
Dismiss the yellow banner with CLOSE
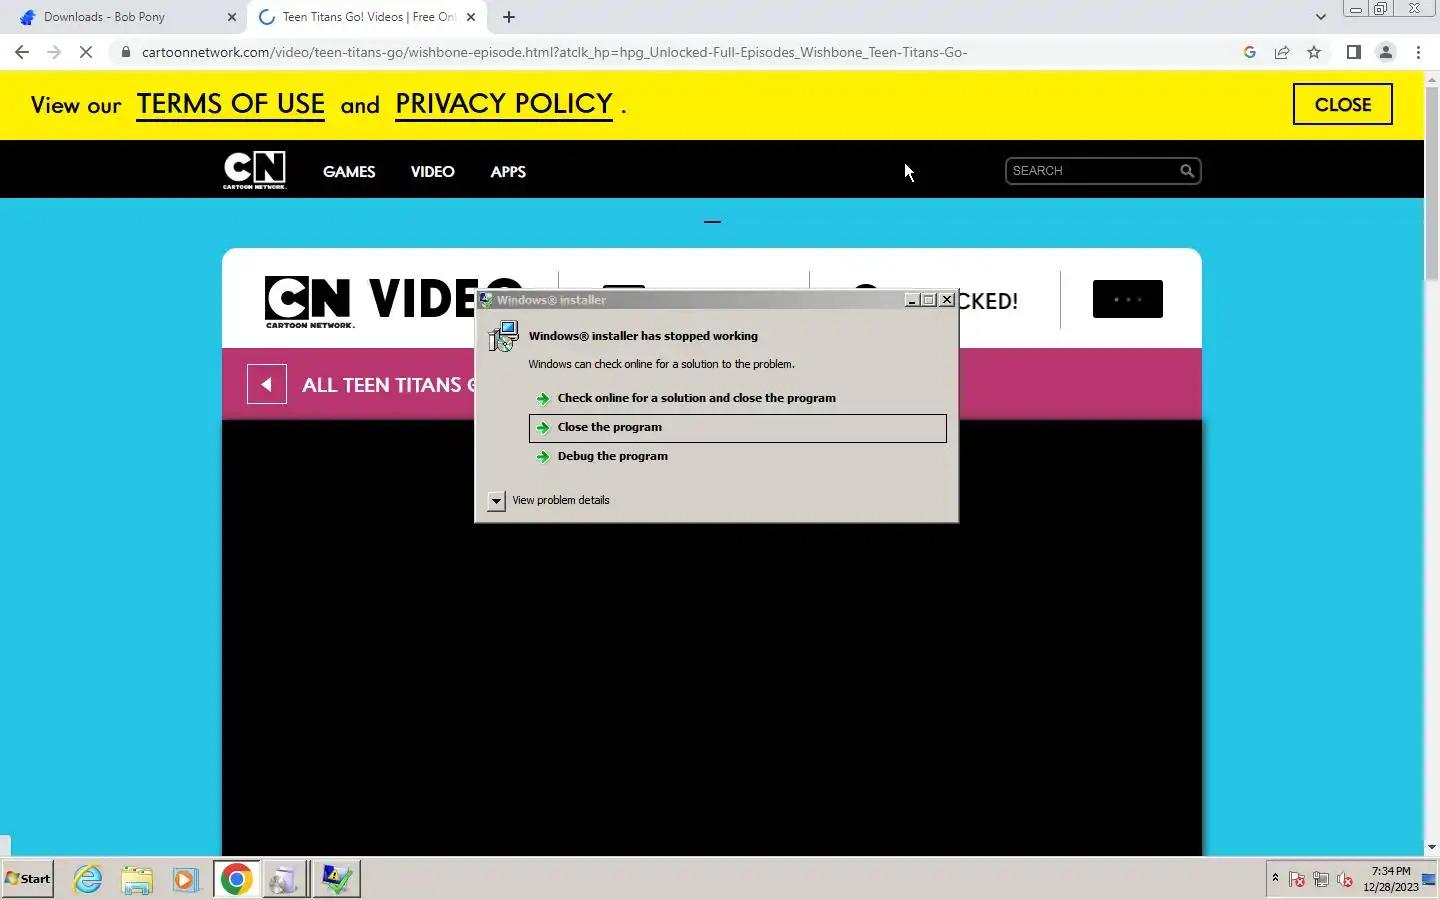point(1342,104)
